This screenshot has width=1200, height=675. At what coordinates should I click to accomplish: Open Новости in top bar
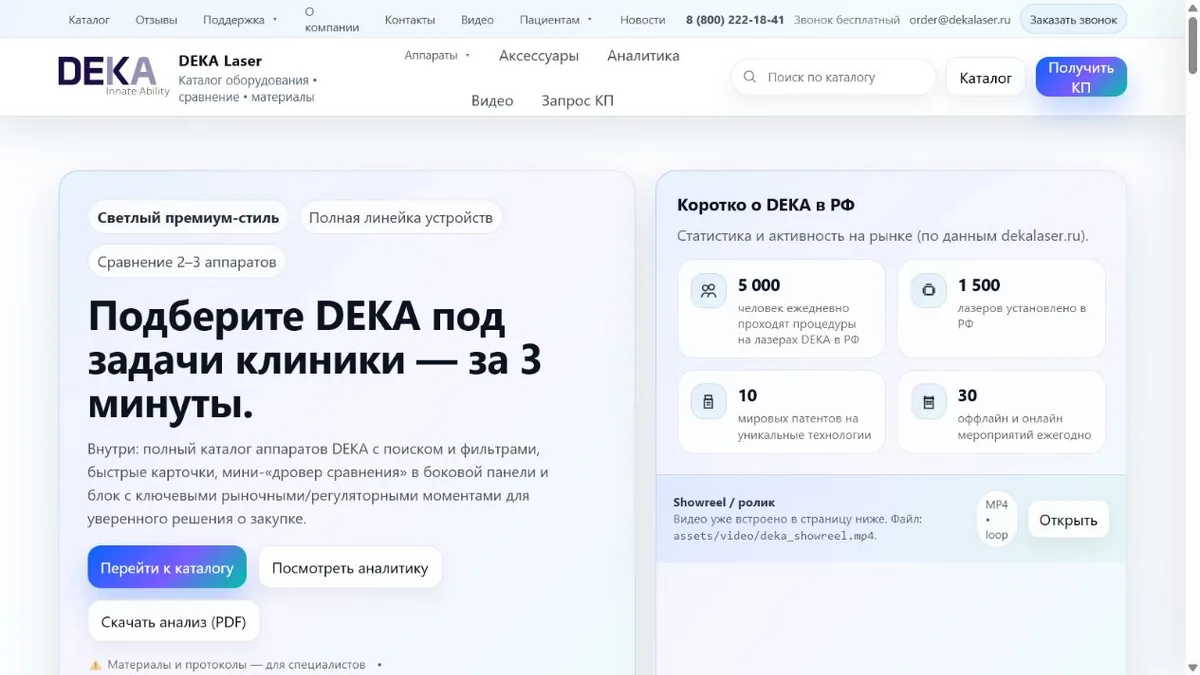(642, 19)
